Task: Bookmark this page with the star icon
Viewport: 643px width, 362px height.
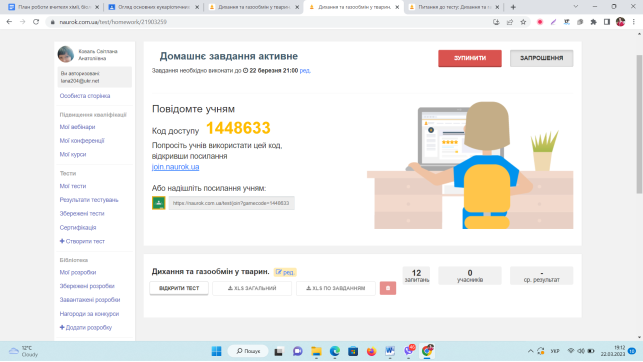Action: (523, 22)
